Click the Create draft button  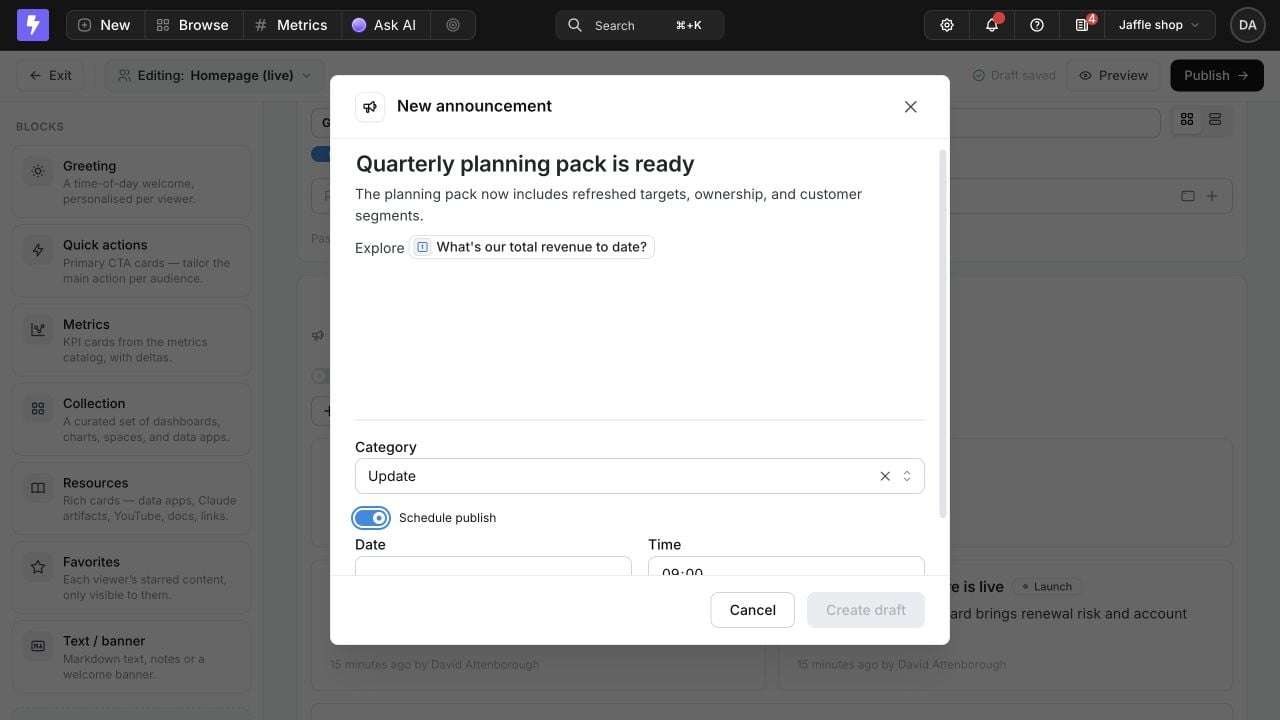tap(866, 610)
